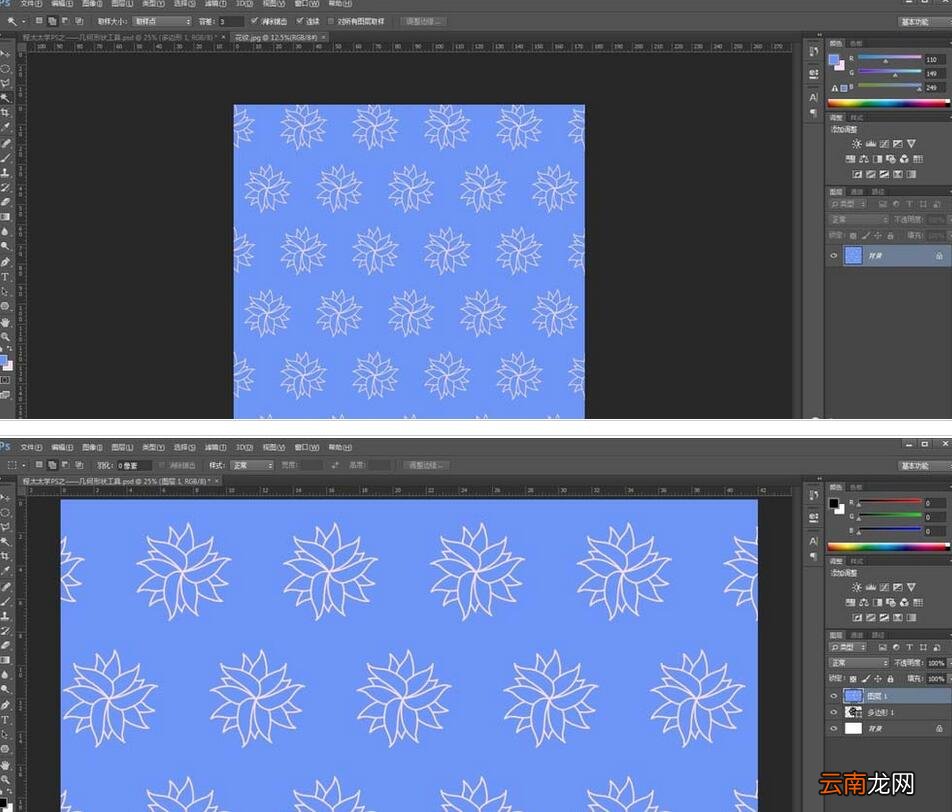Add Photo Filter adjustment in the lower window Adjustments panel
This screenshot has height=812, width=952.
(891, 602)
